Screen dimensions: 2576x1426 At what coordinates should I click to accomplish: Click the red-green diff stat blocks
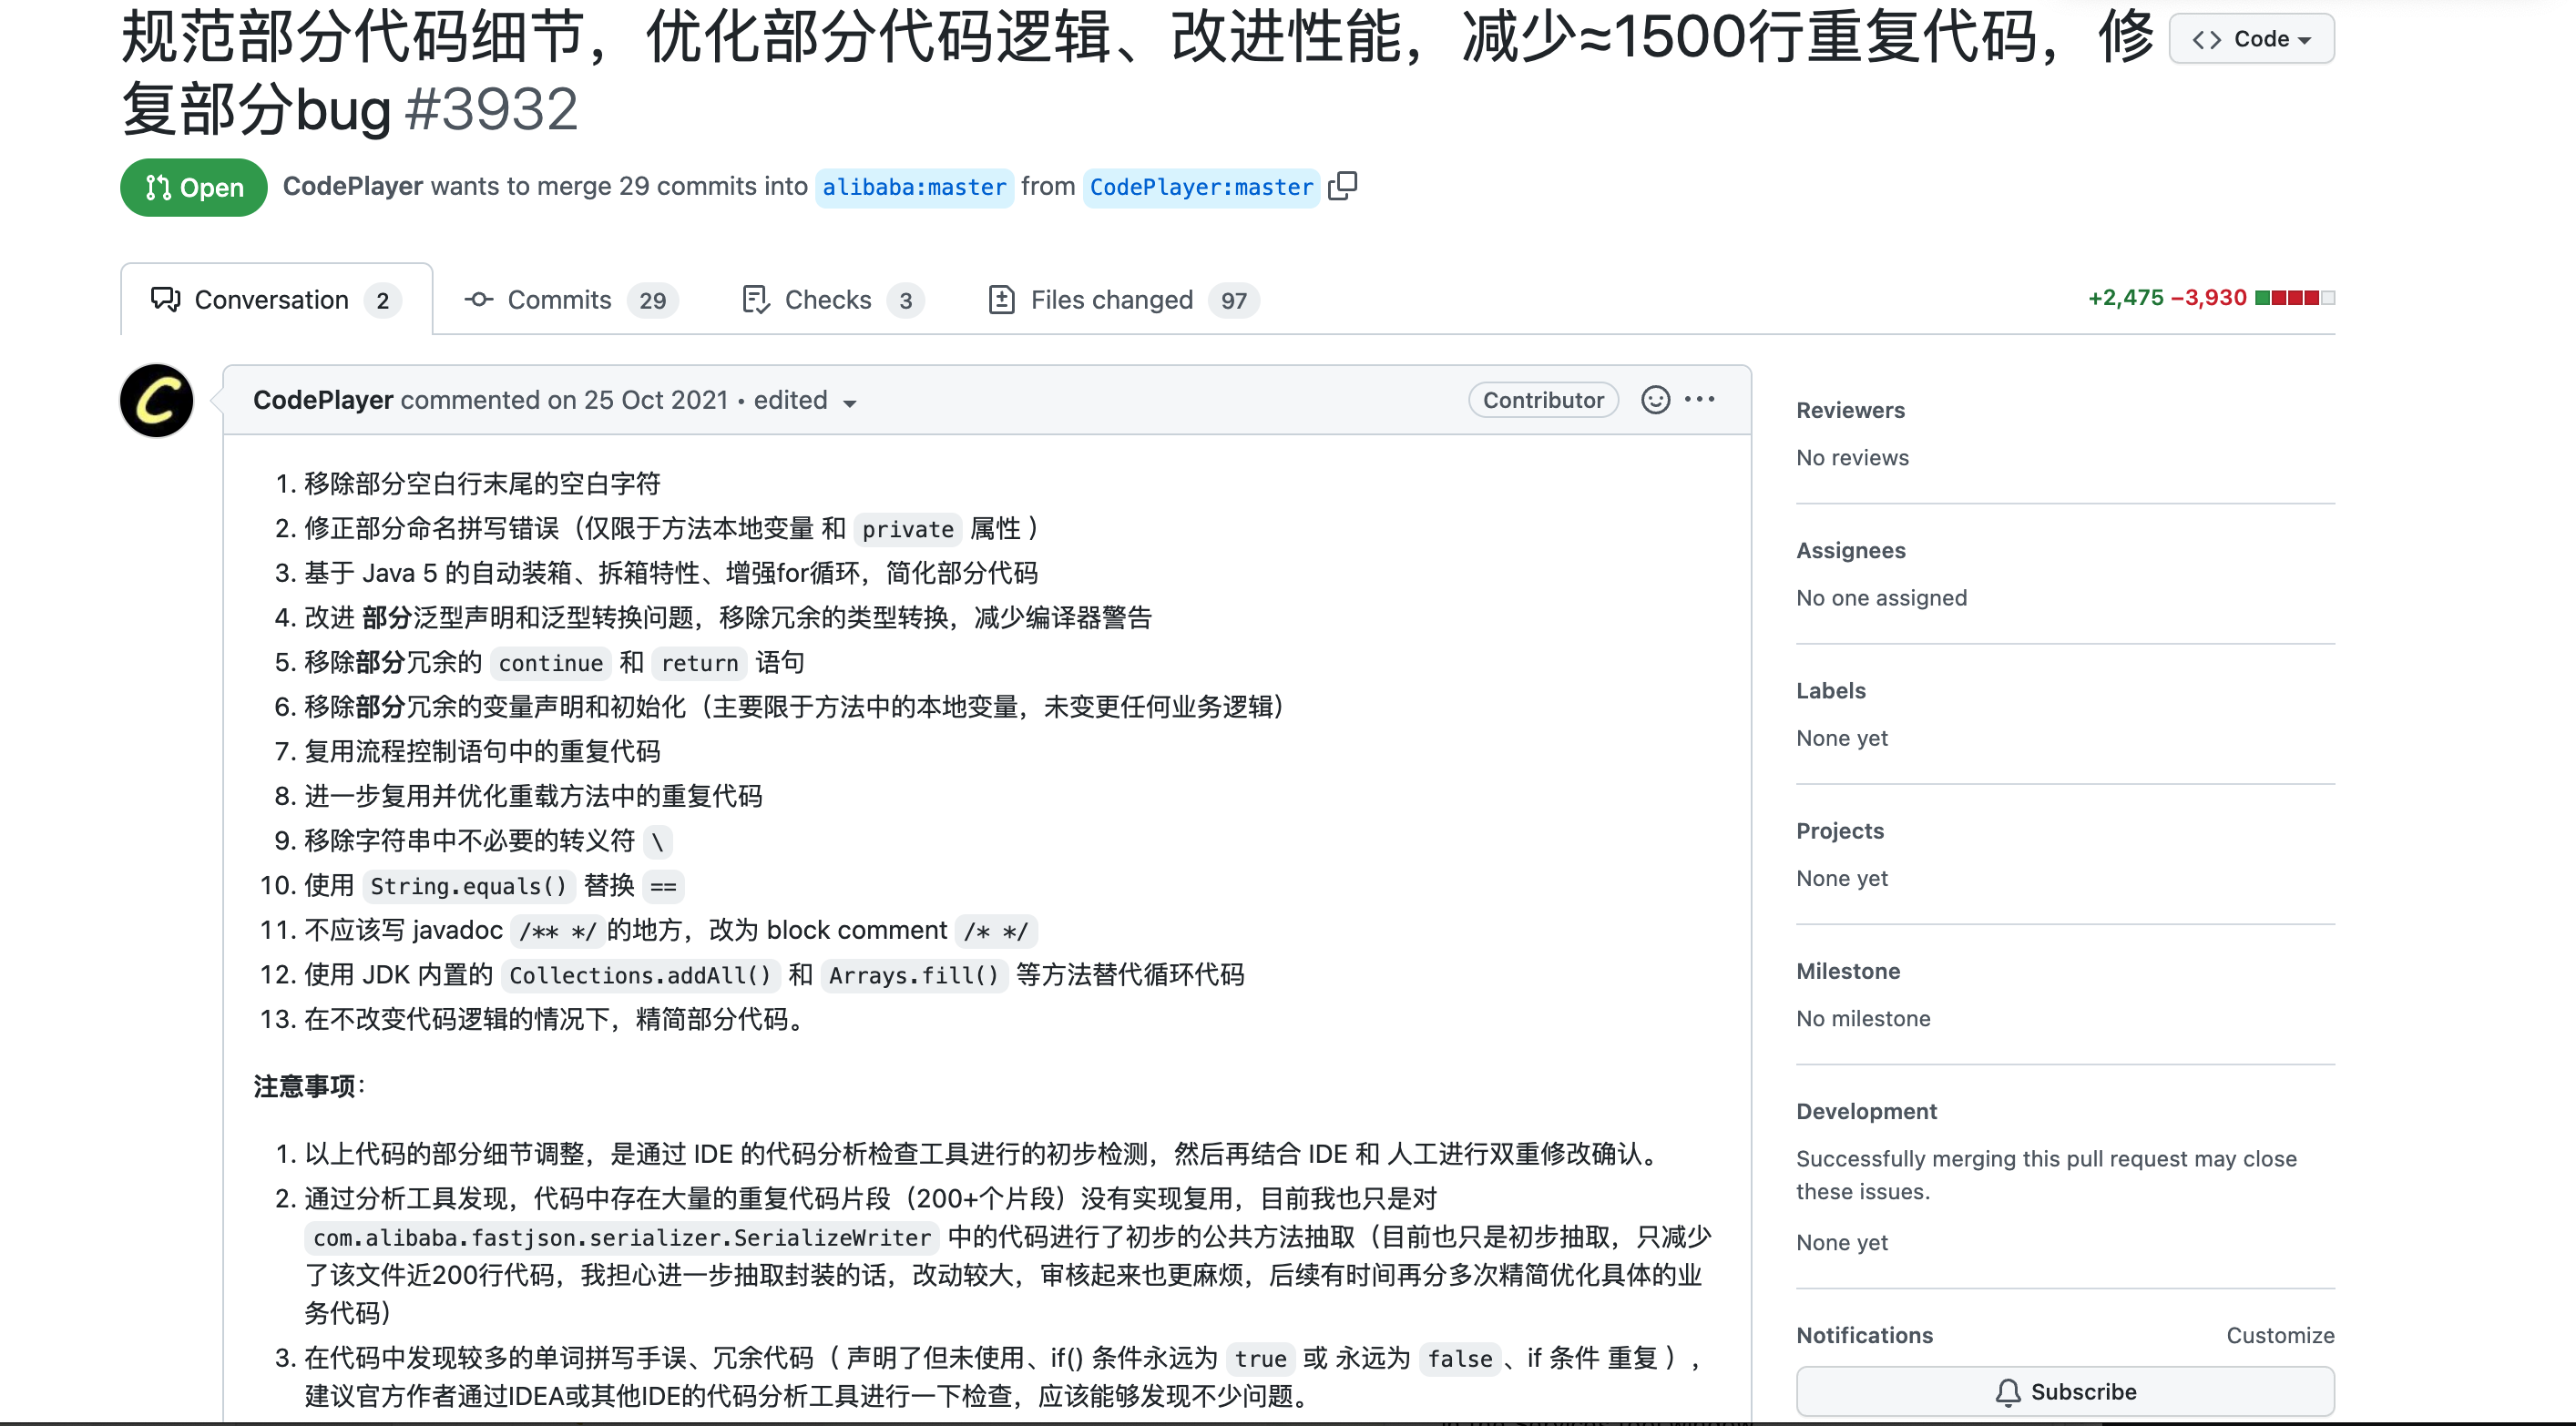(x=2296, y=297)
